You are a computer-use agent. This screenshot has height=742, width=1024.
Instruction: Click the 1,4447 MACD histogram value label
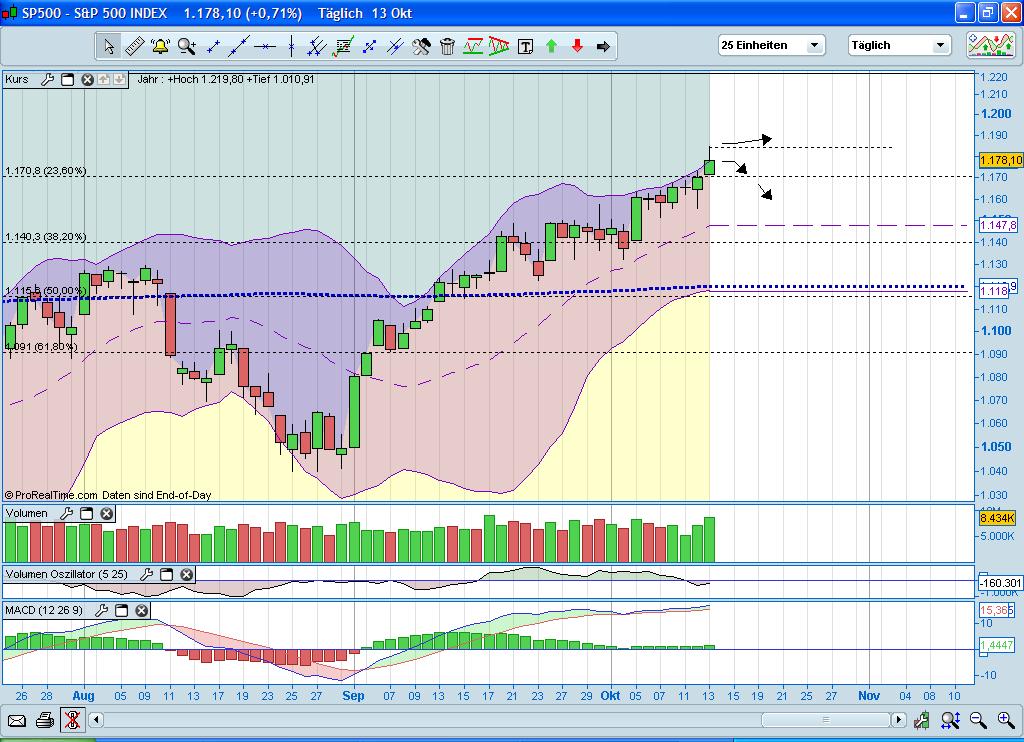point(998,645)
